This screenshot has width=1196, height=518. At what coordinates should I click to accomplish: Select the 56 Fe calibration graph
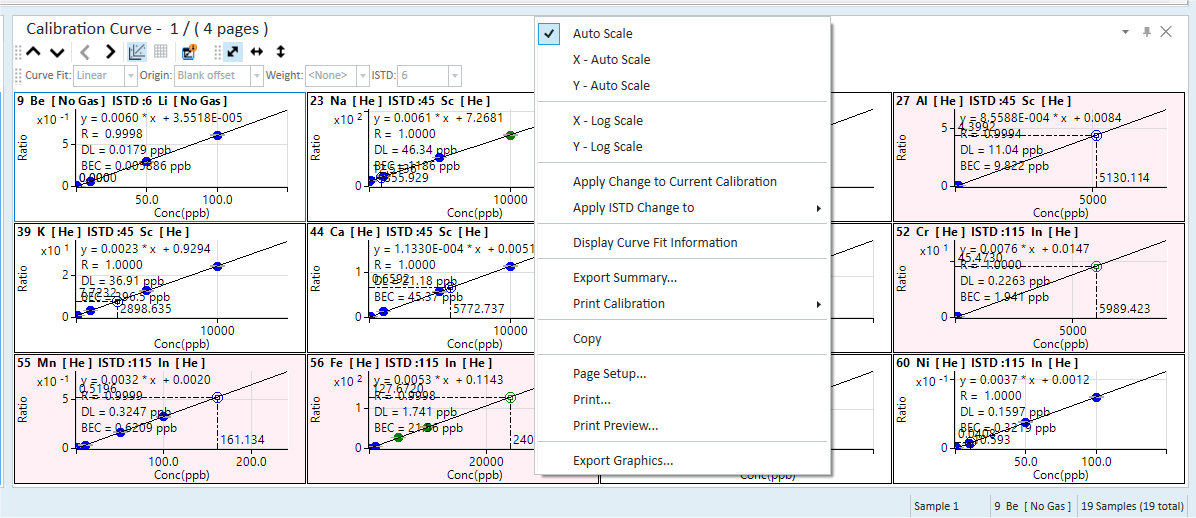(421, 419)
